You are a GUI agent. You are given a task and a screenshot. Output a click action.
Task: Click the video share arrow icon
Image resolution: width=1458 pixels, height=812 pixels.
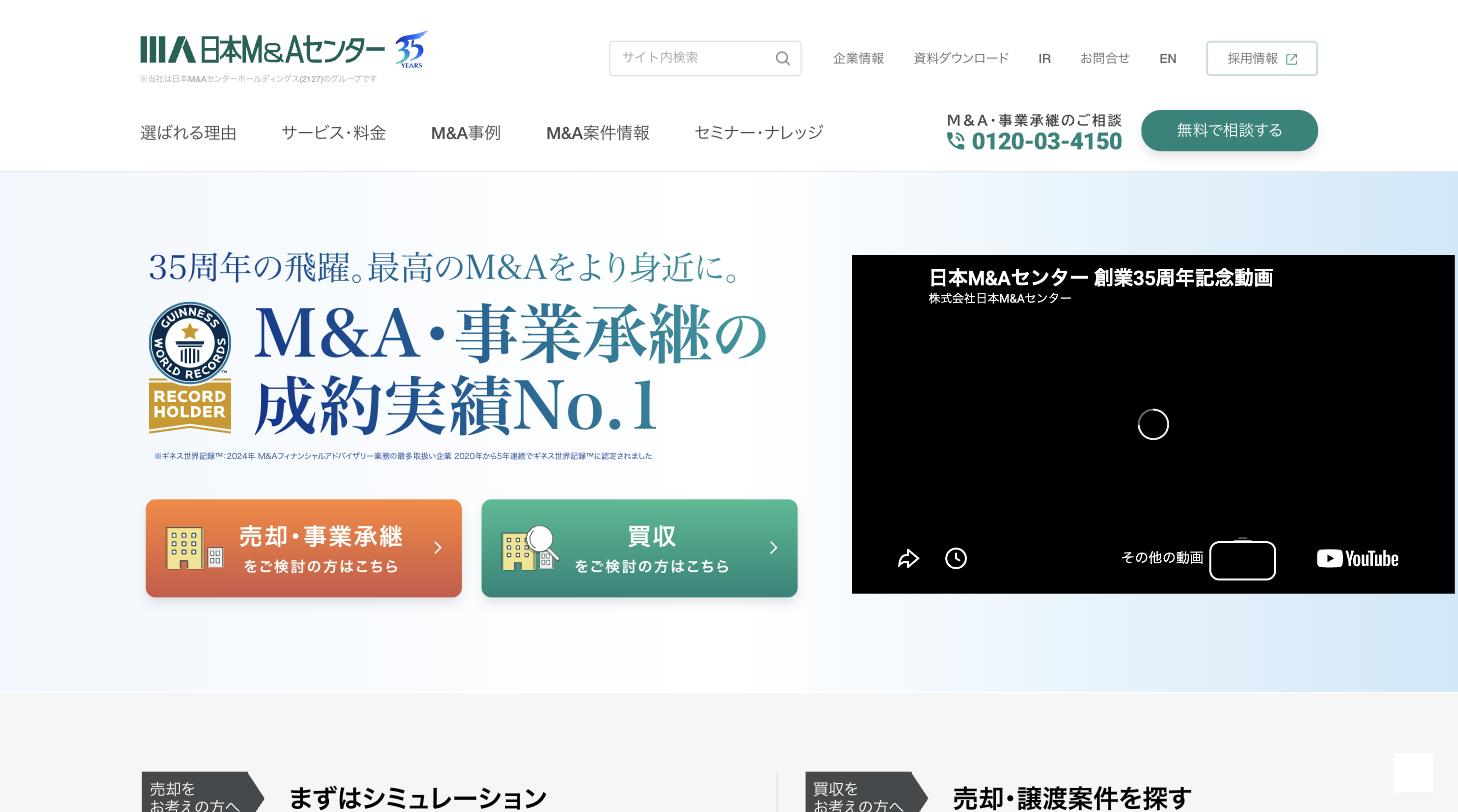pyautogui.click(x=908, y=558)
